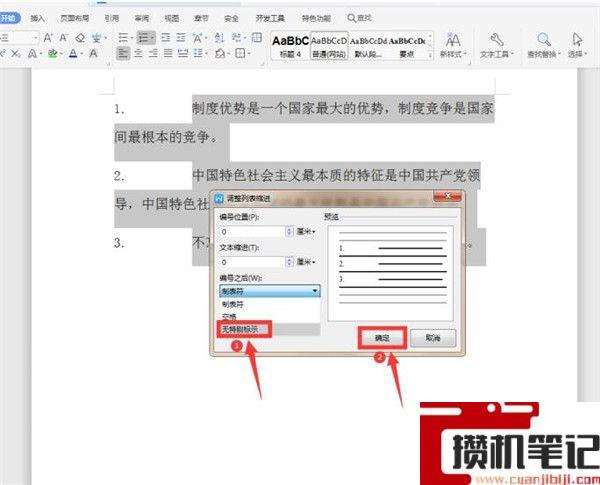Click the insert table grid icon

[x=257, y=38]
